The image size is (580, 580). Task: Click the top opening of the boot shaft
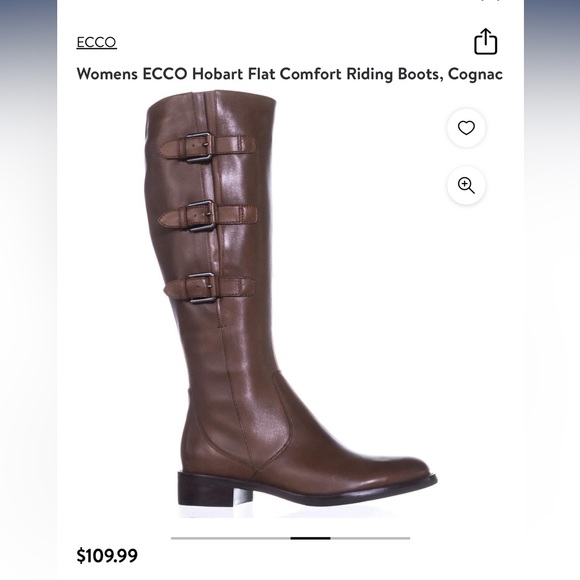click(213, 99)
